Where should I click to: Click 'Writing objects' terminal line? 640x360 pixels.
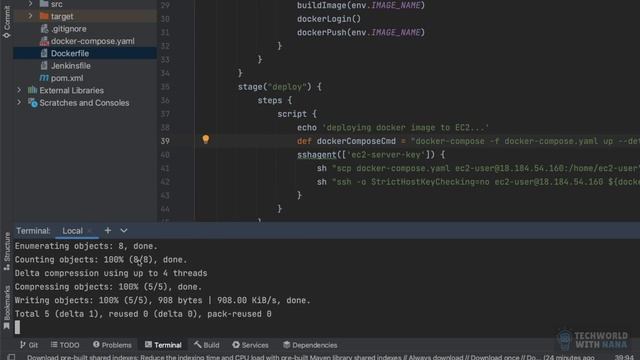point(162,300)
